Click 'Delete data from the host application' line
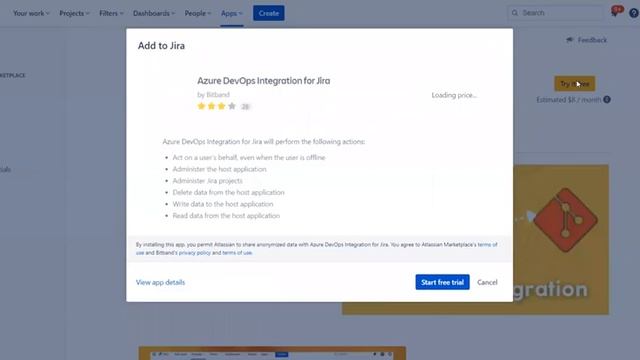 point(229,192)
